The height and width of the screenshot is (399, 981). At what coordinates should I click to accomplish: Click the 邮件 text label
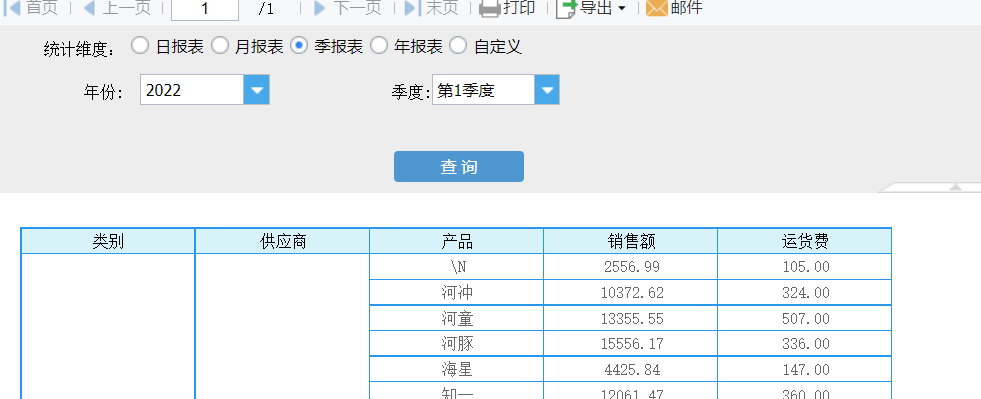click(686, 8)
